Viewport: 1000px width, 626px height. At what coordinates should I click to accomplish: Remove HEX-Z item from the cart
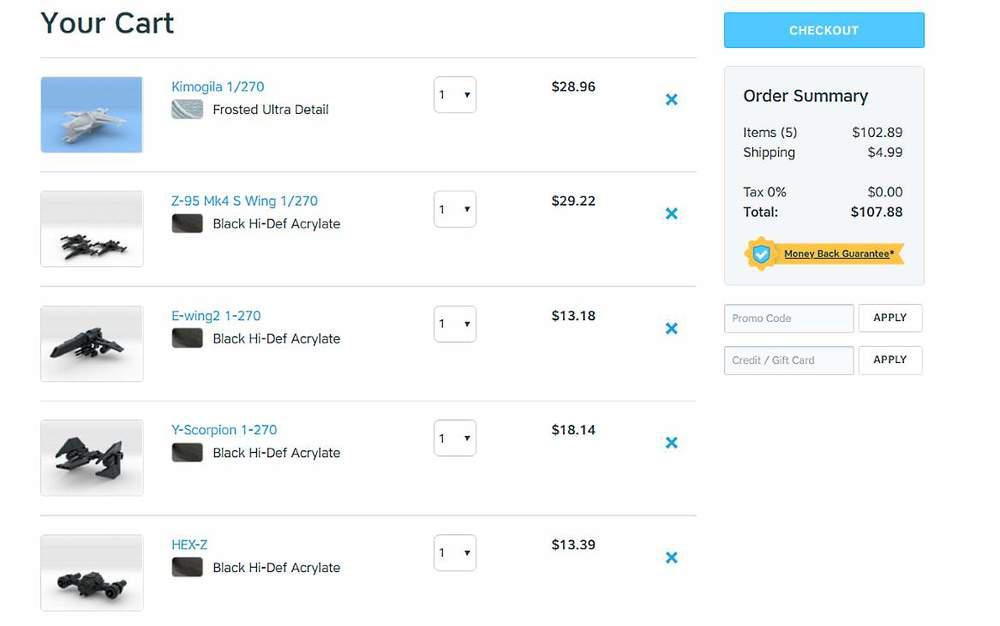(x=672, y=557)
